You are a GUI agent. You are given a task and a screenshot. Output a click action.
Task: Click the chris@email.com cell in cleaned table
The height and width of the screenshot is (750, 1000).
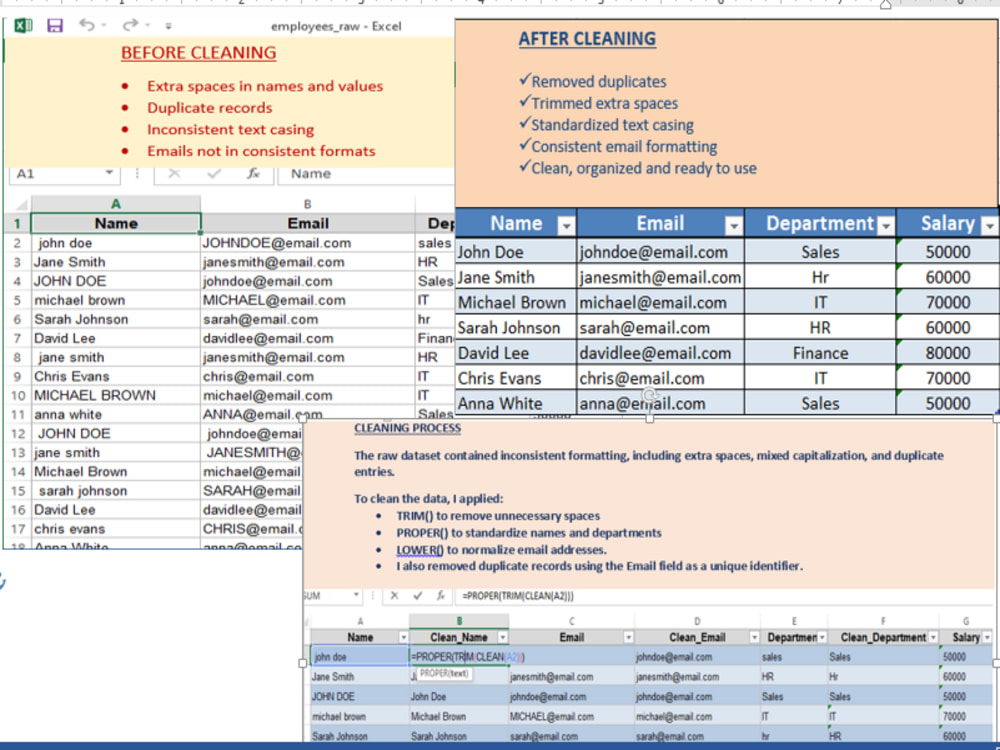[x=660, y=378]
